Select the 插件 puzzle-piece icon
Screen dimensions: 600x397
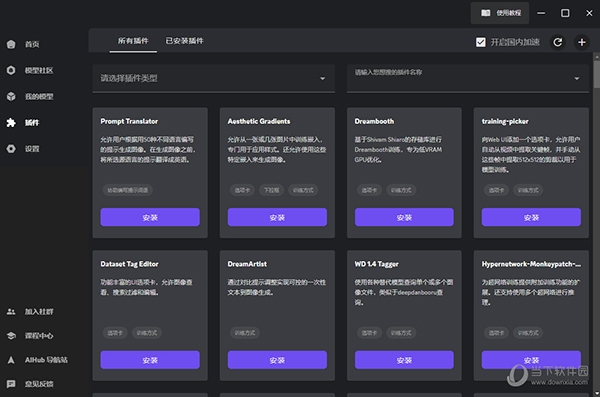(x=11, y=123)
